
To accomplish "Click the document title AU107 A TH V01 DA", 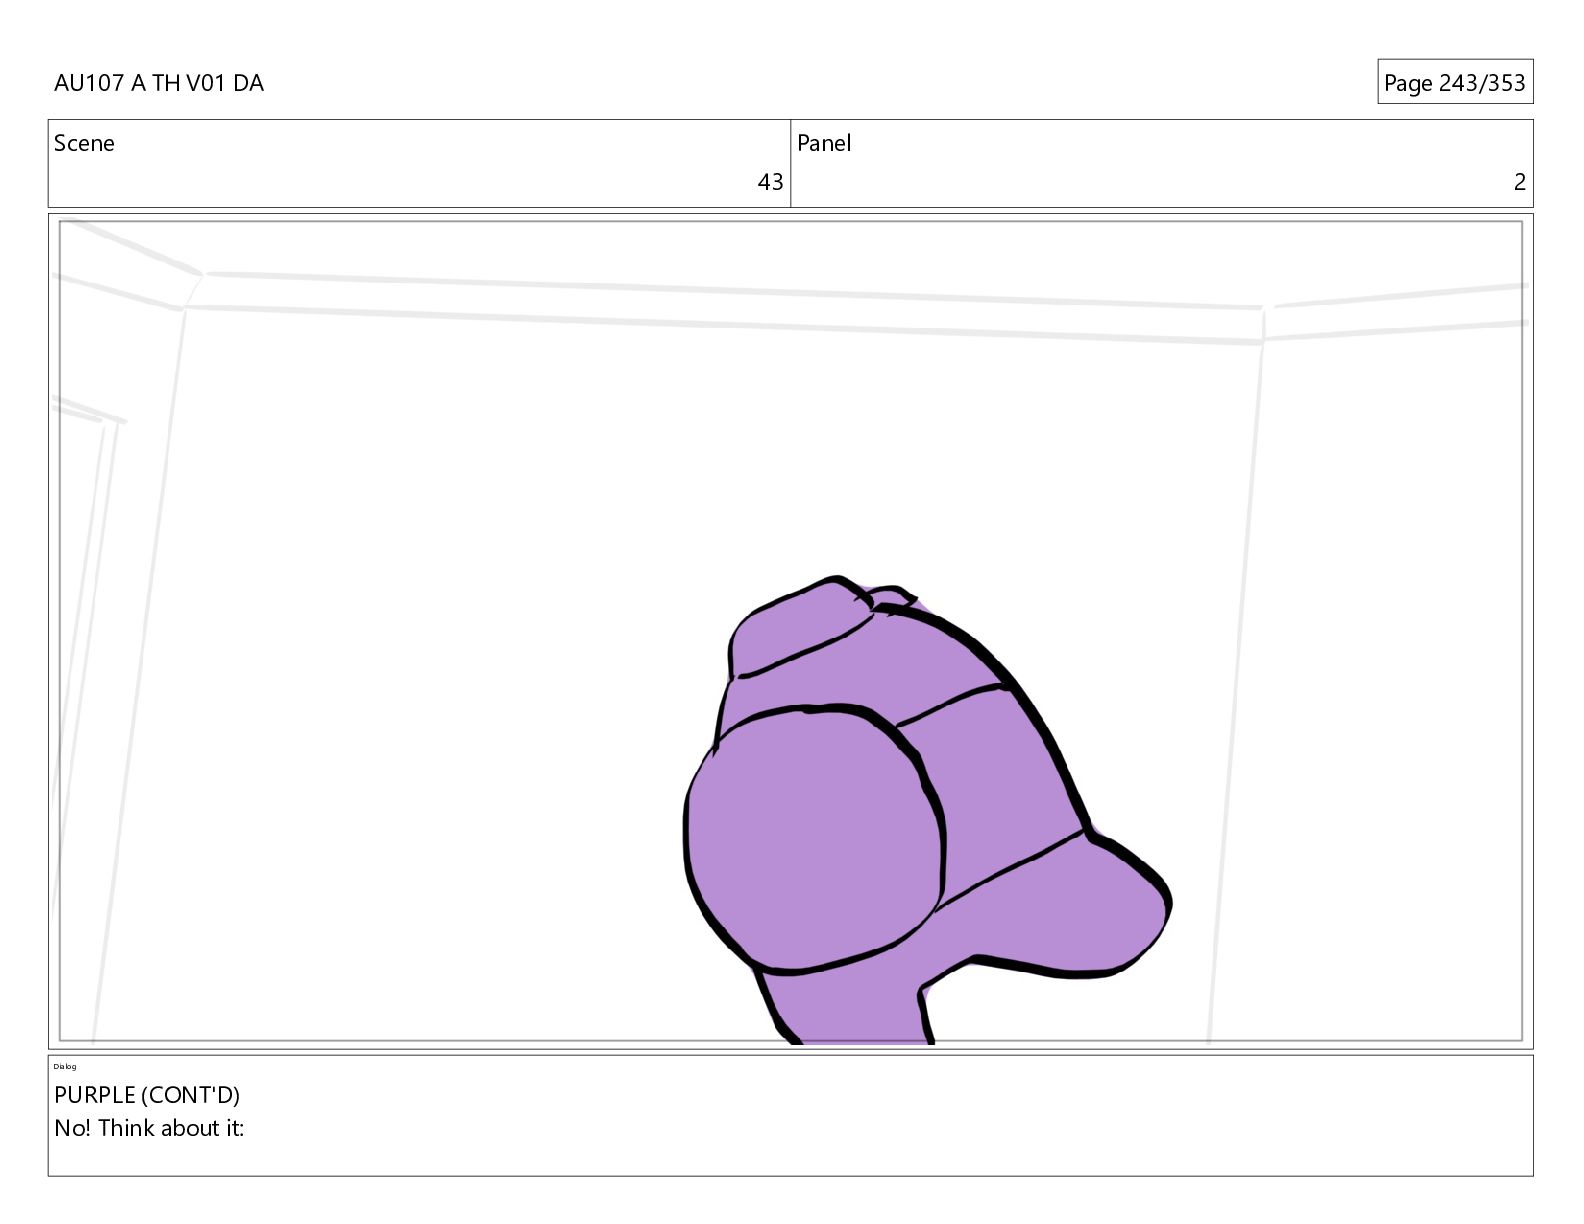I will pos(159,83).
